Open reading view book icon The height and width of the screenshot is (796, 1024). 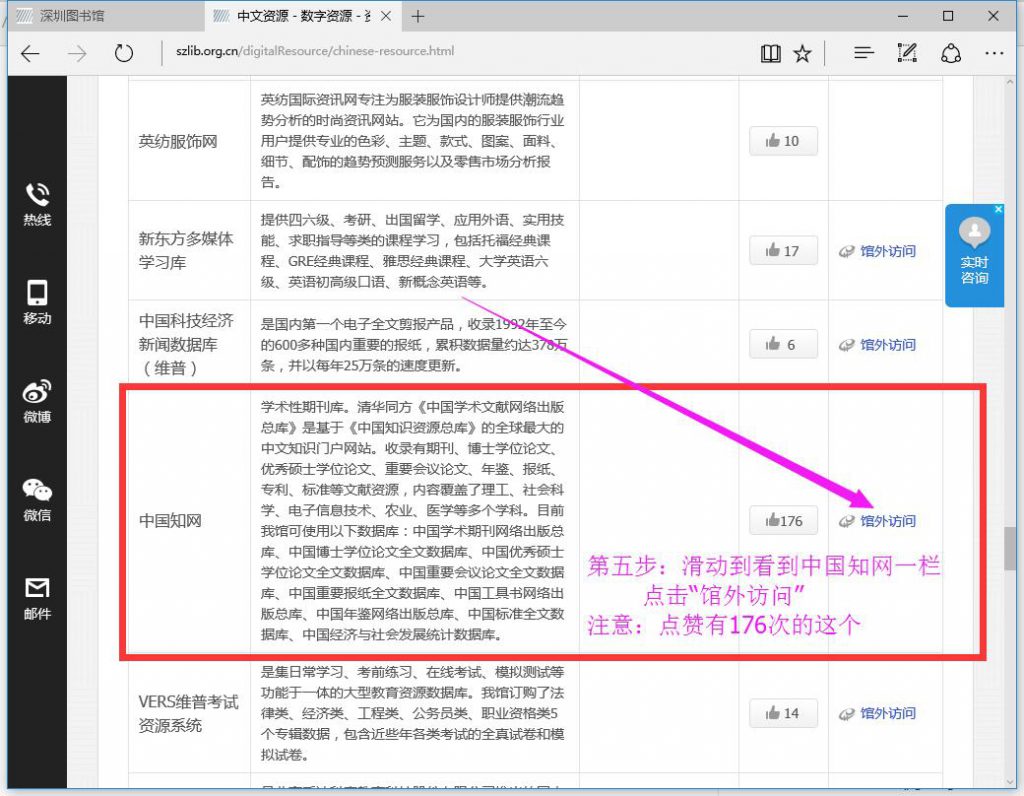pos(770,53)
